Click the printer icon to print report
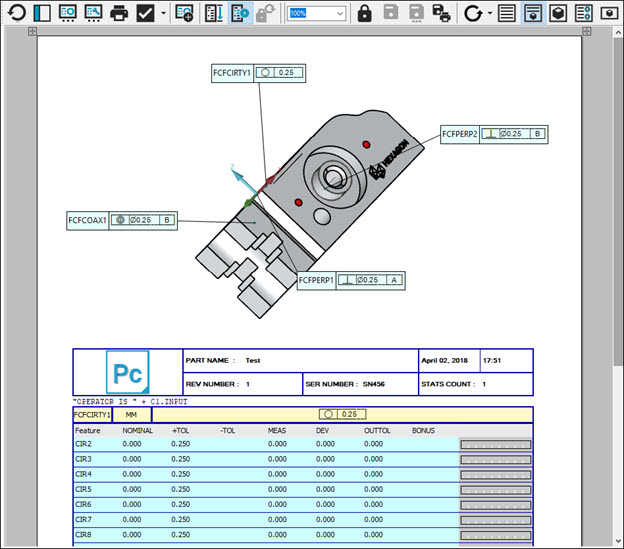624x549 pixels. click(x=119, y=13)
